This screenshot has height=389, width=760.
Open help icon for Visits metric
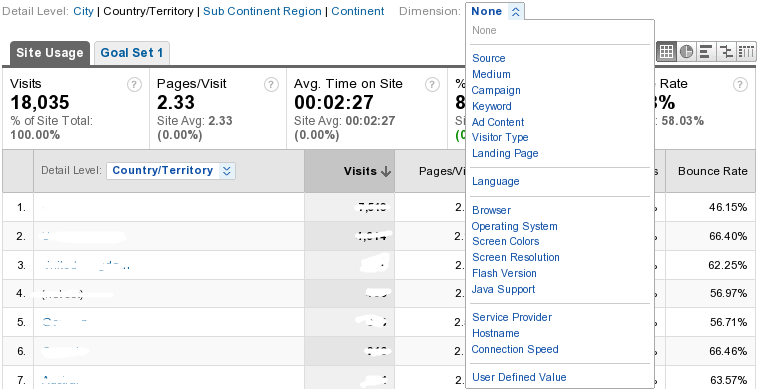(x=134, y=85)
